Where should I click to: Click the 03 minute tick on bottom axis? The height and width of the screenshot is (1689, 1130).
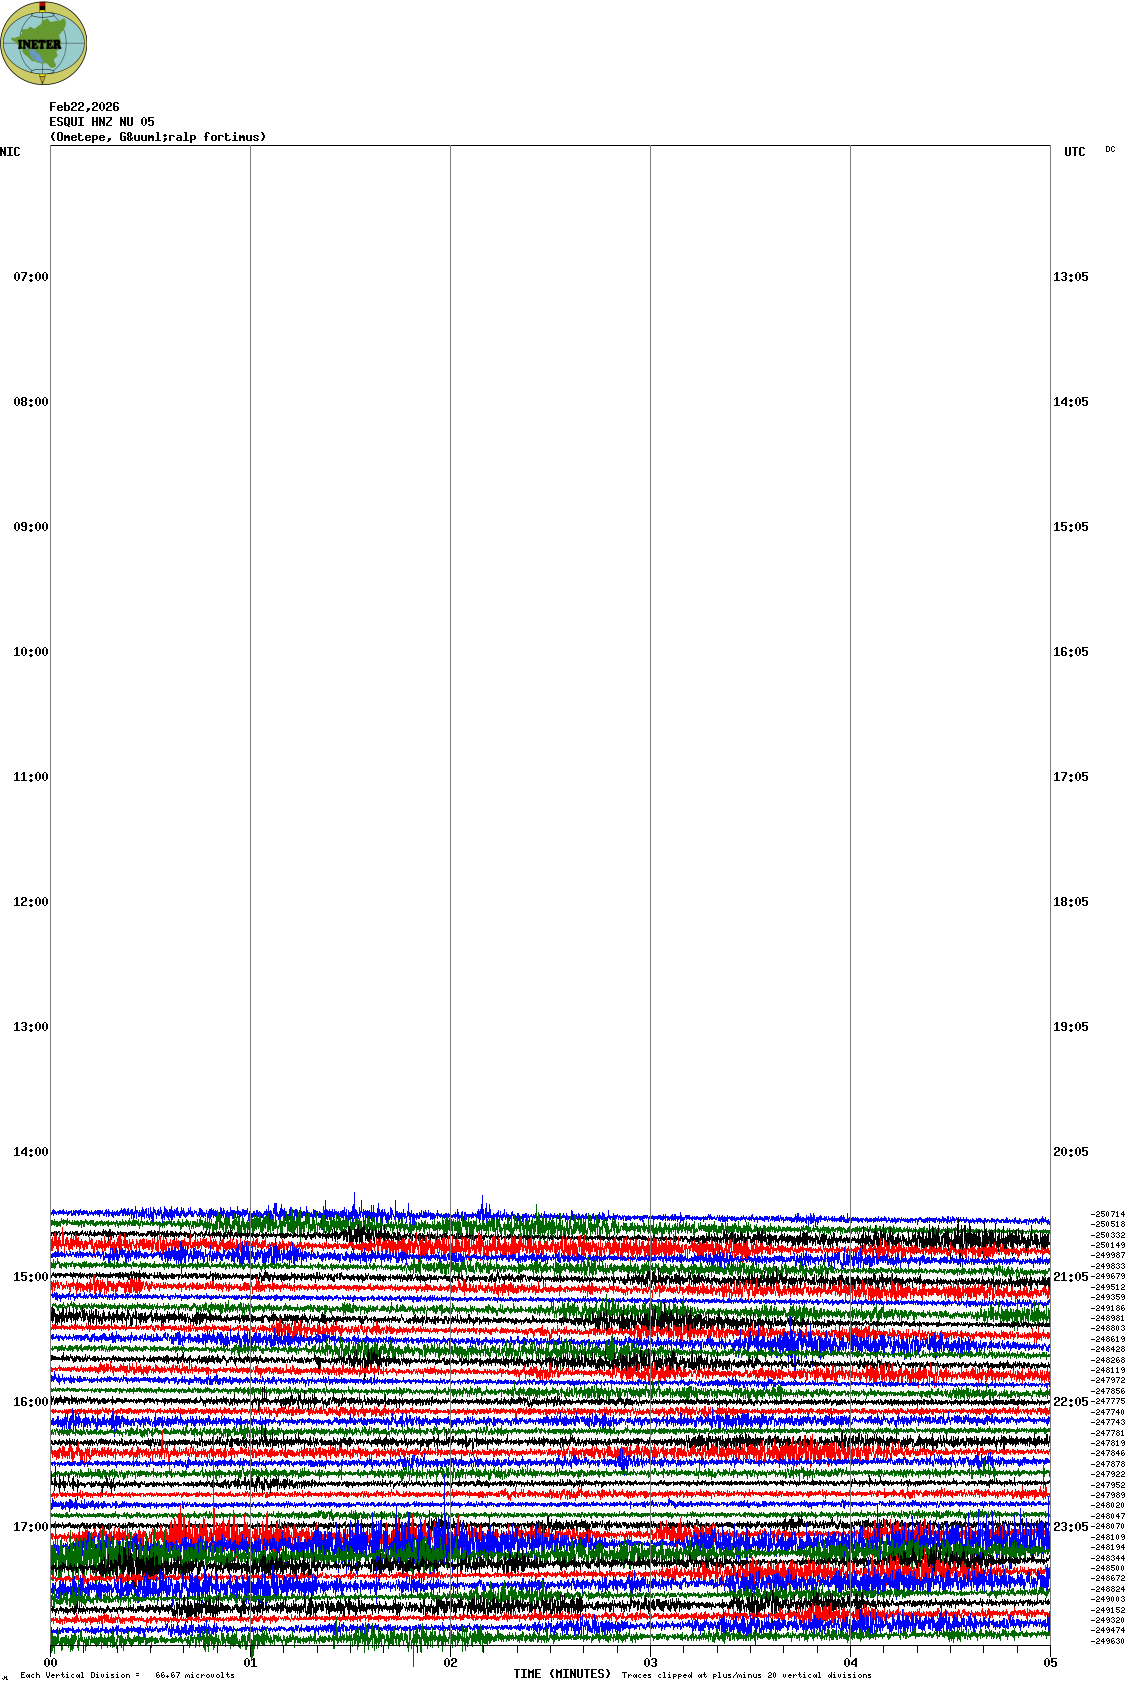pyautogui.click(x=650, y=1663)
